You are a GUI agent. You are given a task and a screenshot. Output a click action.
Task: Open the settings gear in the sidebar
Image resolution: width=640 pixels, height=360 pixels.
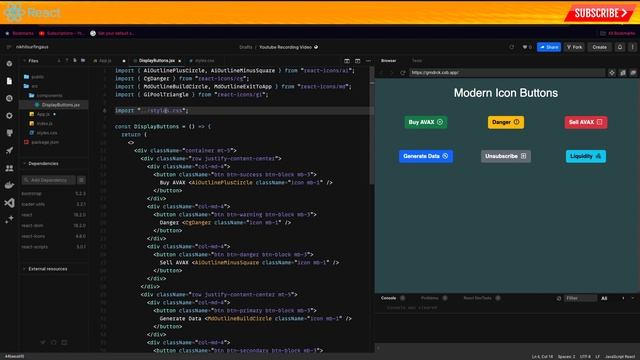[9, 116]
